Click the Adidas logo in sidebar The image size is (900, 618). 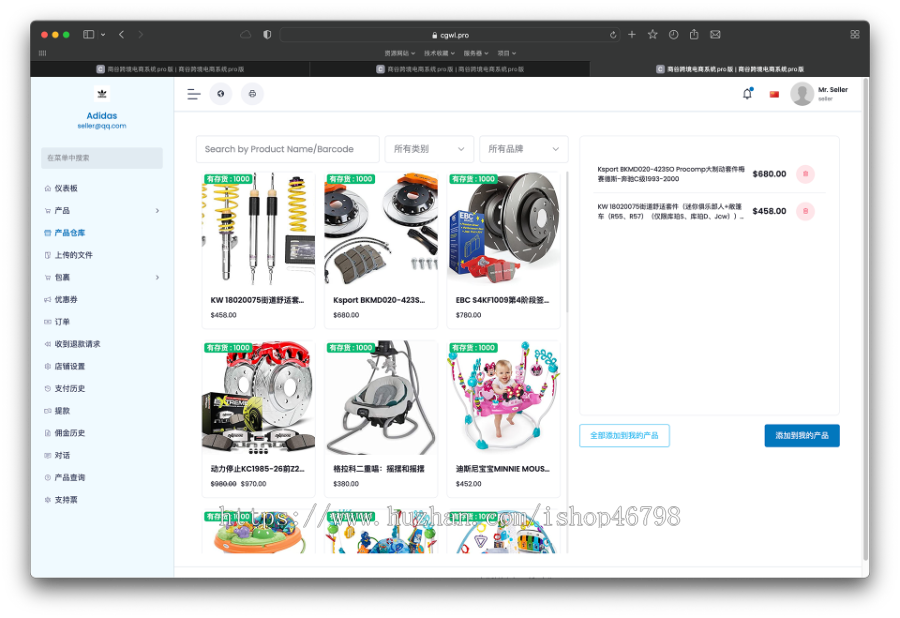point(101,94)
